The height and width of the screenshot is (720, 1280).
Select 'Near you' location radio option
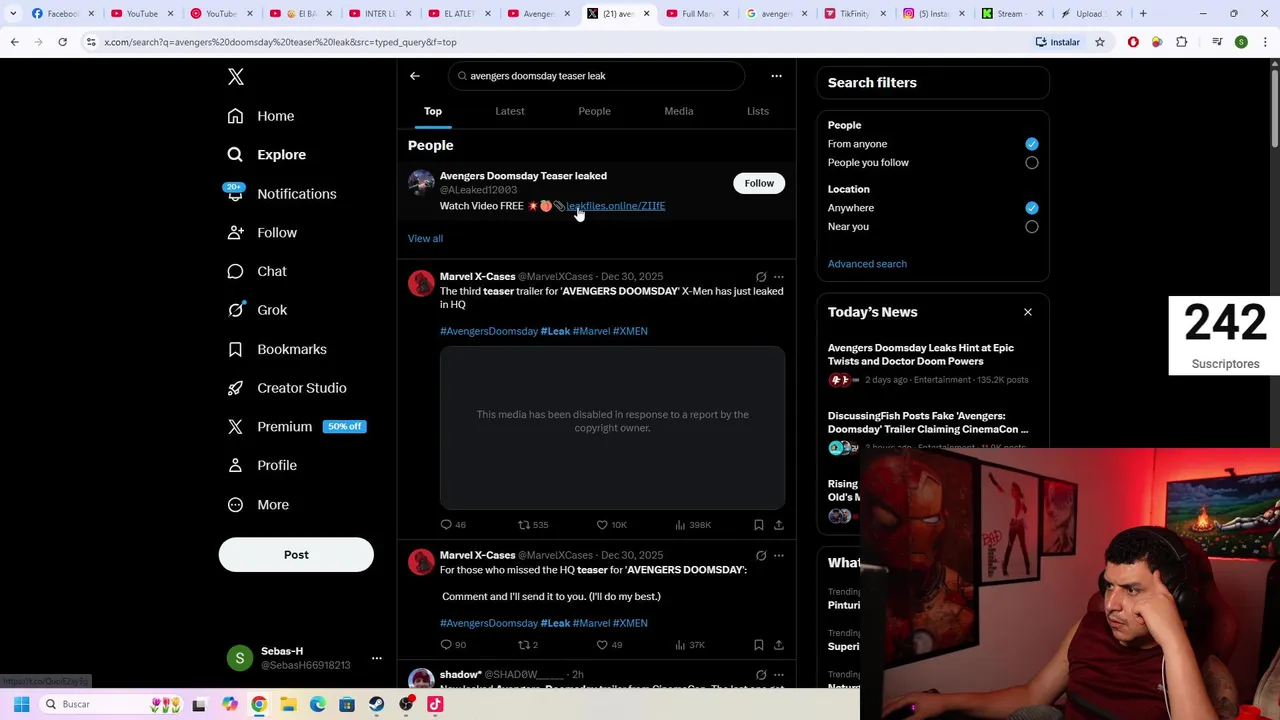coord(1032,227)
